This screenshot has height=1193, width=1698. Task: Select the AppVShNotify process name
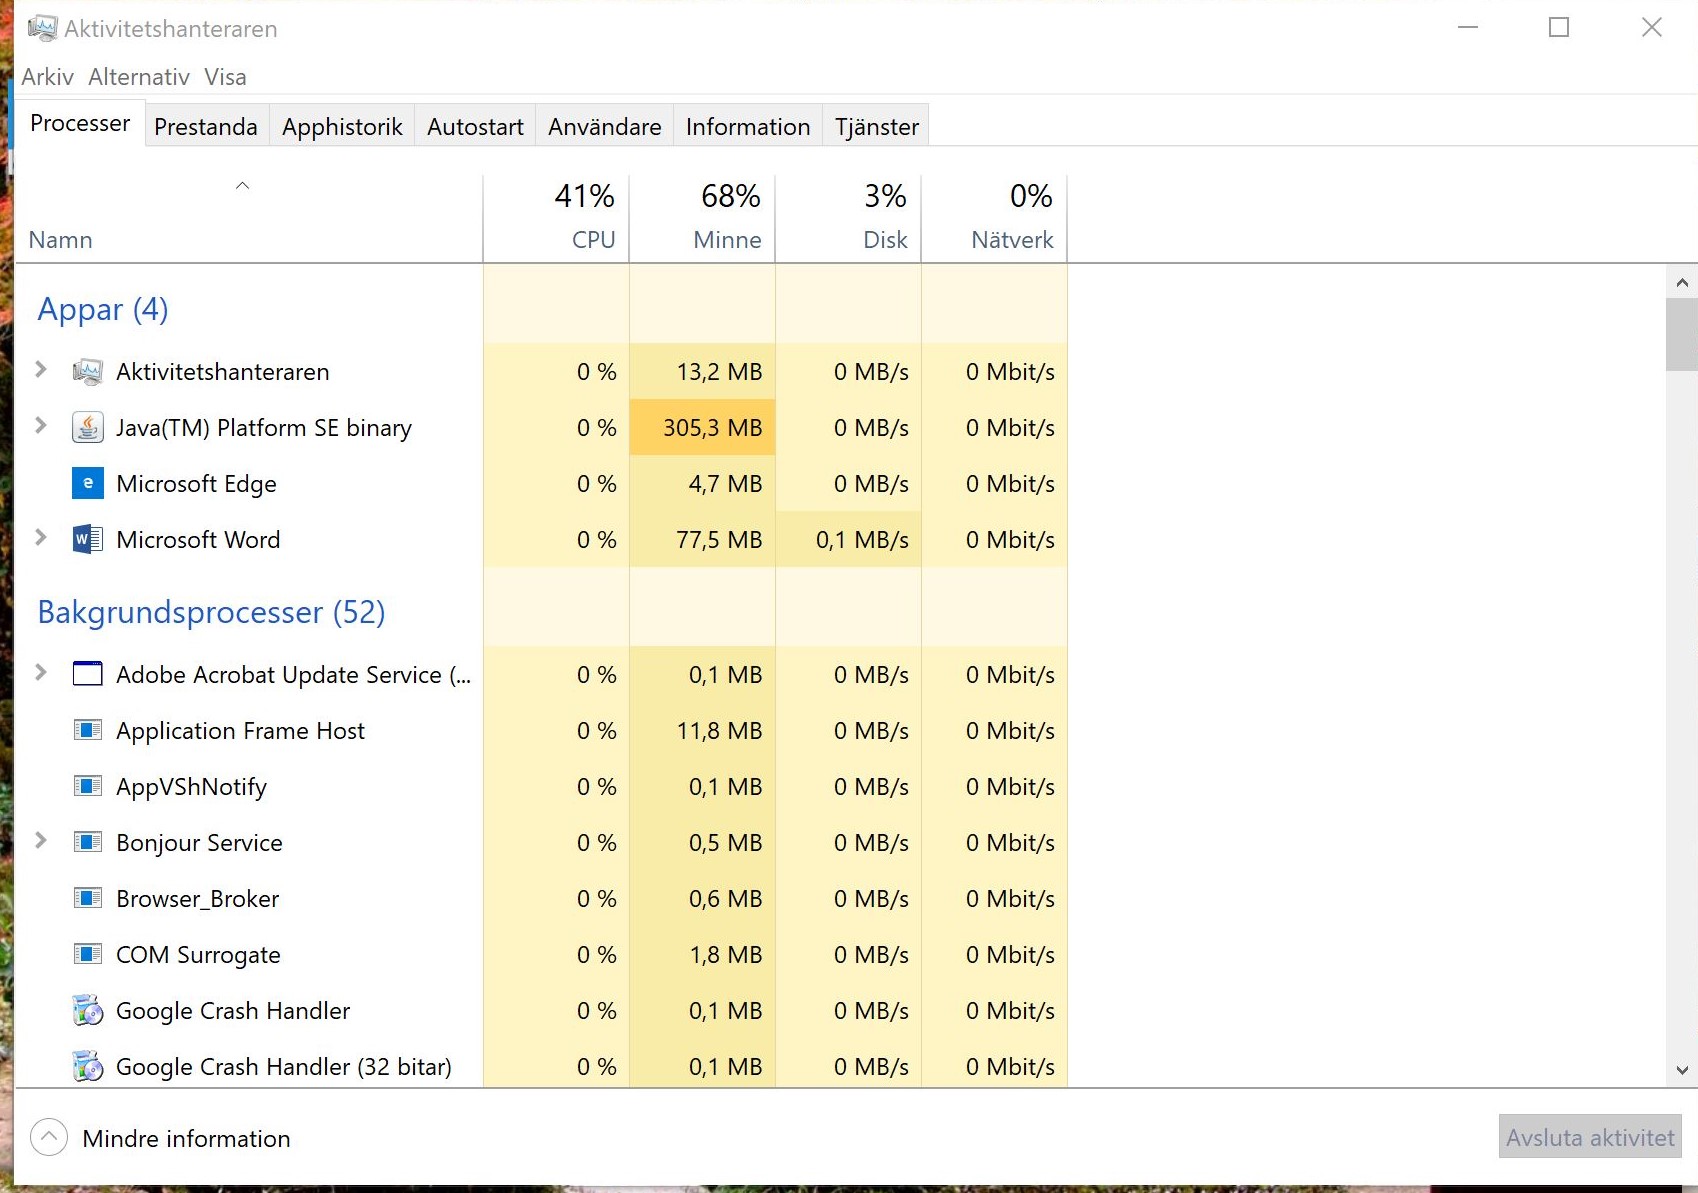click(191, 787)
